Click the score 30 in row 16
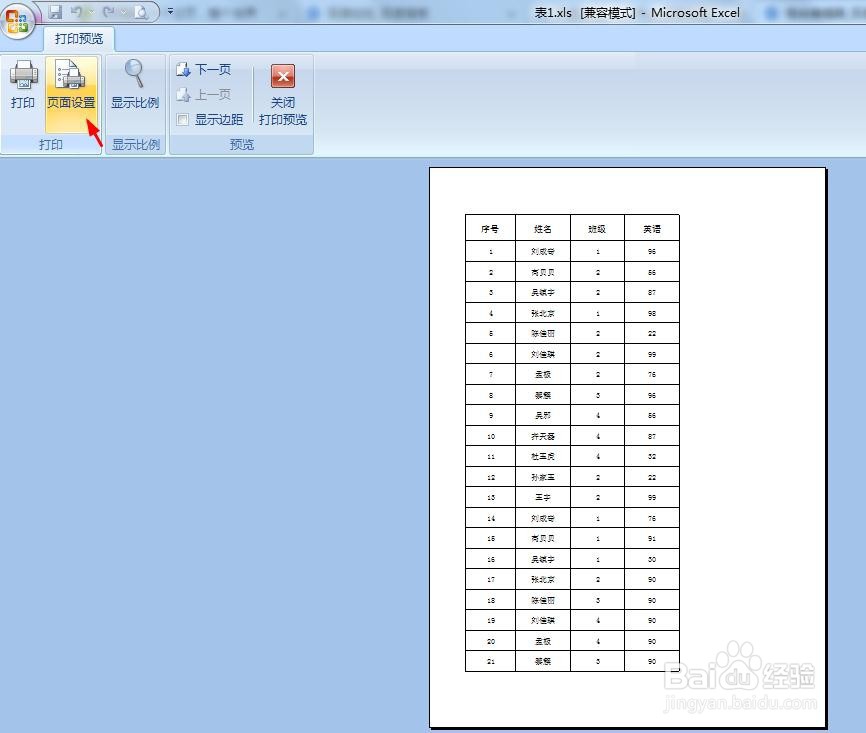The height and width of the screenshot is (733, 866). 652,560
